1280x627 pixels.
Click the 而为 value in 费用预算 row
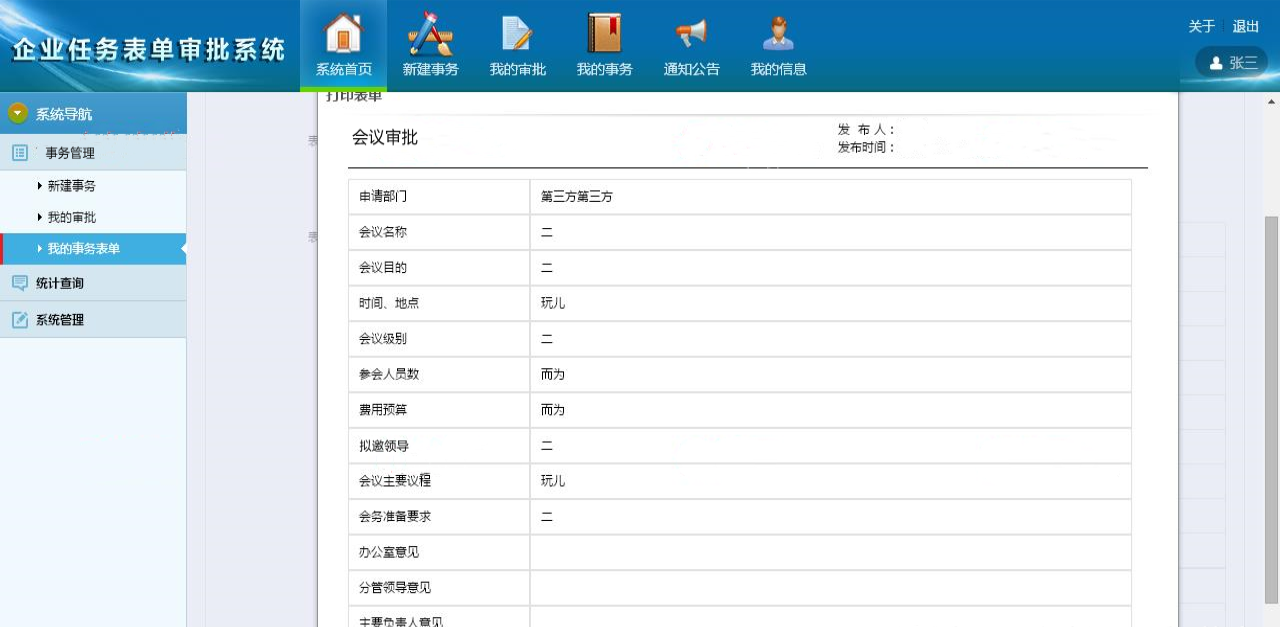coord(553,410)
